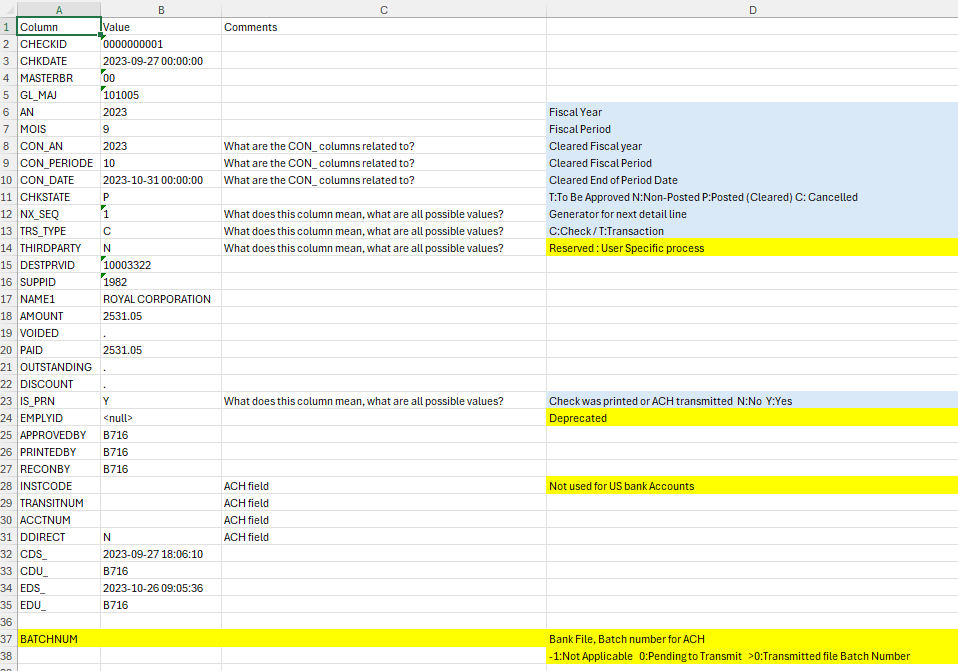This screenshot has height=671, width=958.
Task: Click the yellow BATCHNUM cell
Action: pos(58,639)
